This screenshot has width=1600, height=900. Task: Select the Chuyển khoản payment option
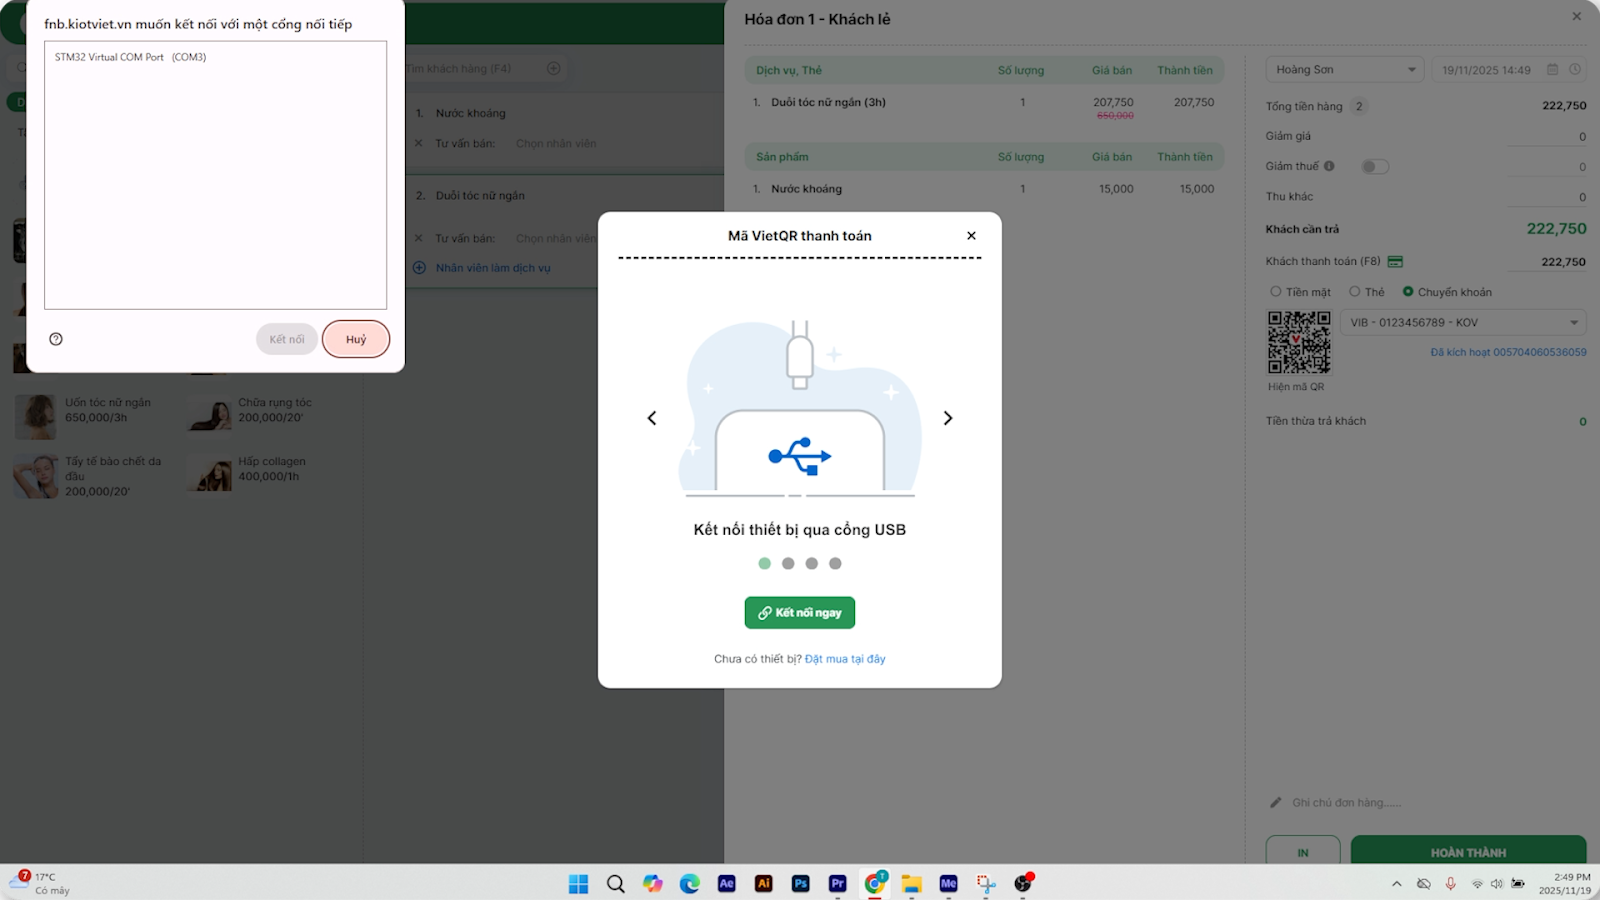coord(1447,292)
